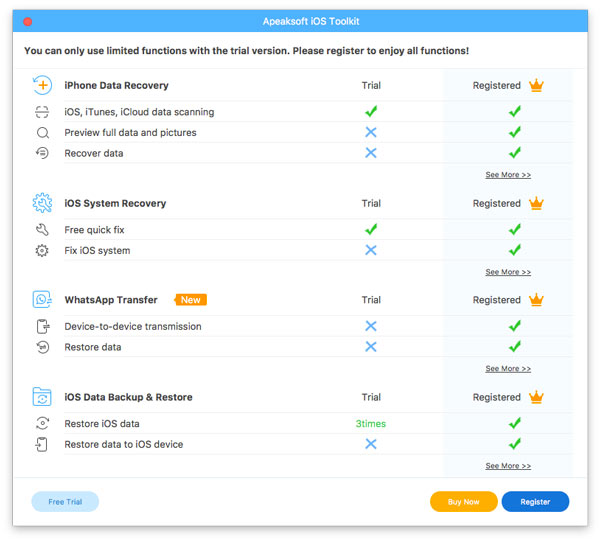This screenshot has height=541, width=600.
Task: Click the Recover data icon
Action: [x=42, y=153]
